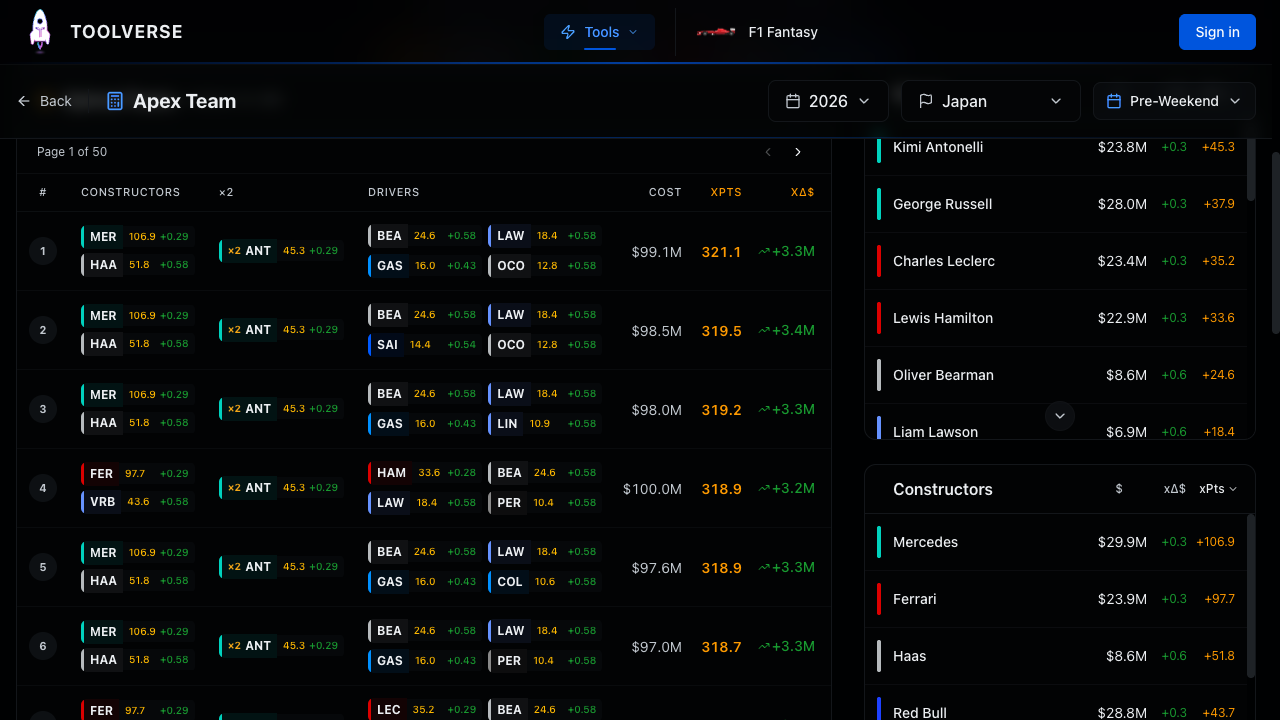Open the Tools dropdown menu
This screenshot has height=720, width=1280.
click(x=600, y=32)
